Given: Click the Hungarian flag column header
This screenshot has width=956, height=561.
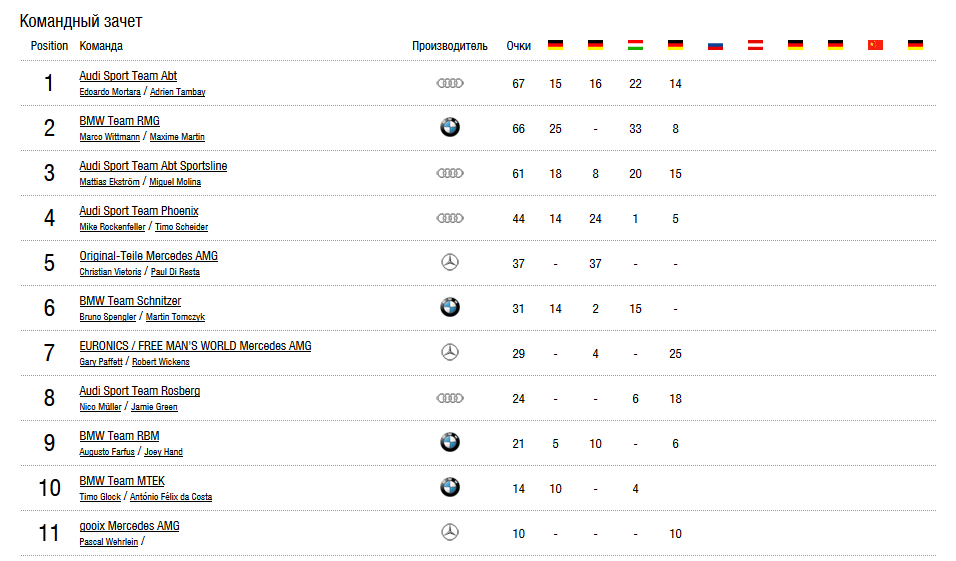Looking at the screenshot, I should [635, 45].
